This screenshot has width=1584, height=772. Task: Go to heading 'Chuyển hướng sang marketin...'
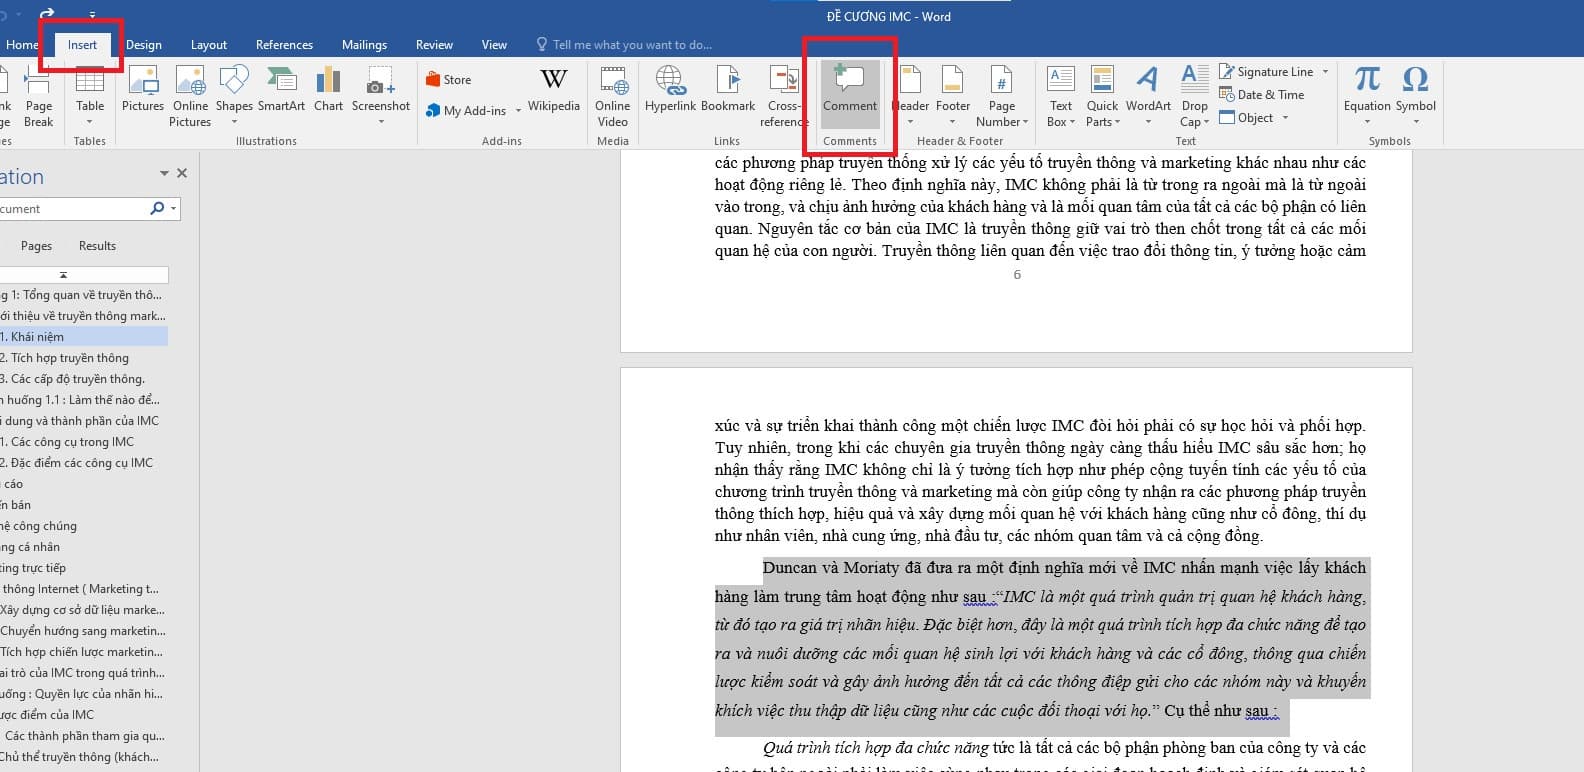[84, 631]
